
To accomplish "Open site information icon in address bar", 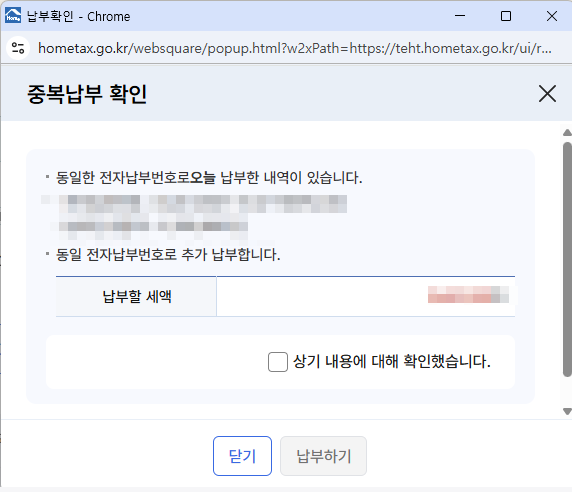I will point(18,48).
